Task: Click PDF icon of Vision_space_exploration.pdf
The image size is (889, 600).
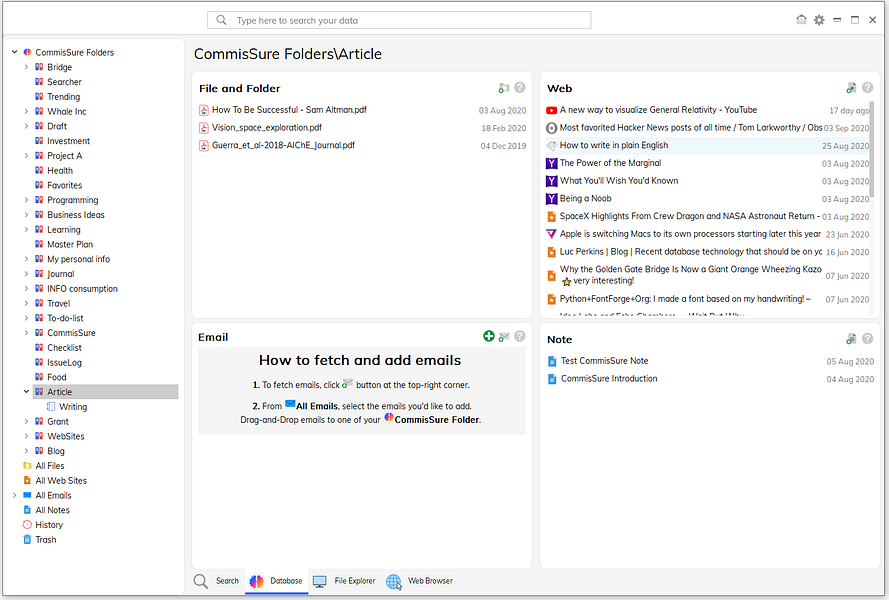Action: coord(204,128)
